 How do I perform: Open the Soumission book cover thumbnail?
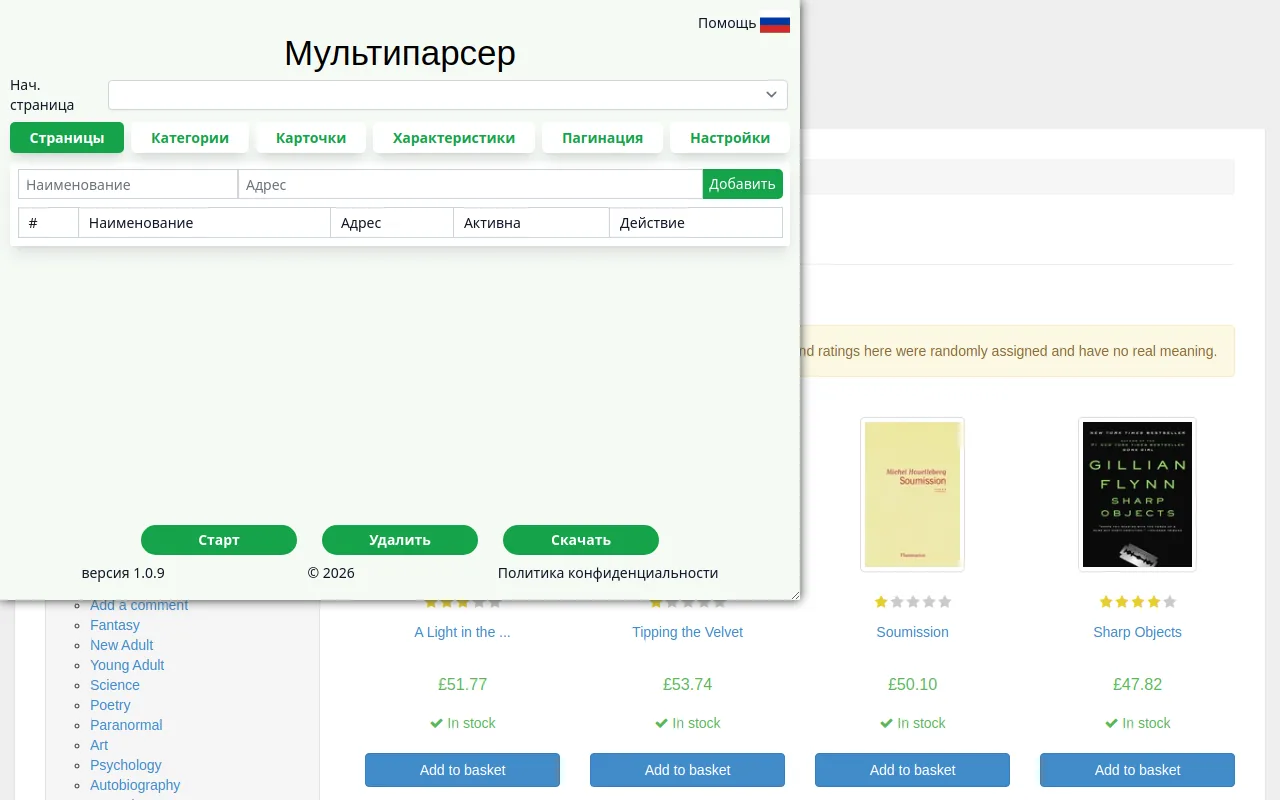912,494
